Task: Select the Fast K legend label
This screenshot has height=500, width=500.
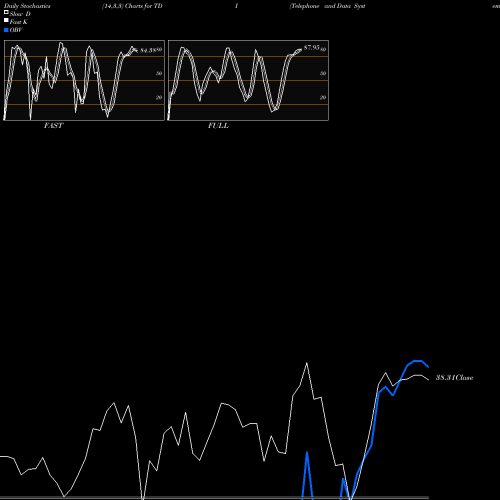Action: click(19, 22)
